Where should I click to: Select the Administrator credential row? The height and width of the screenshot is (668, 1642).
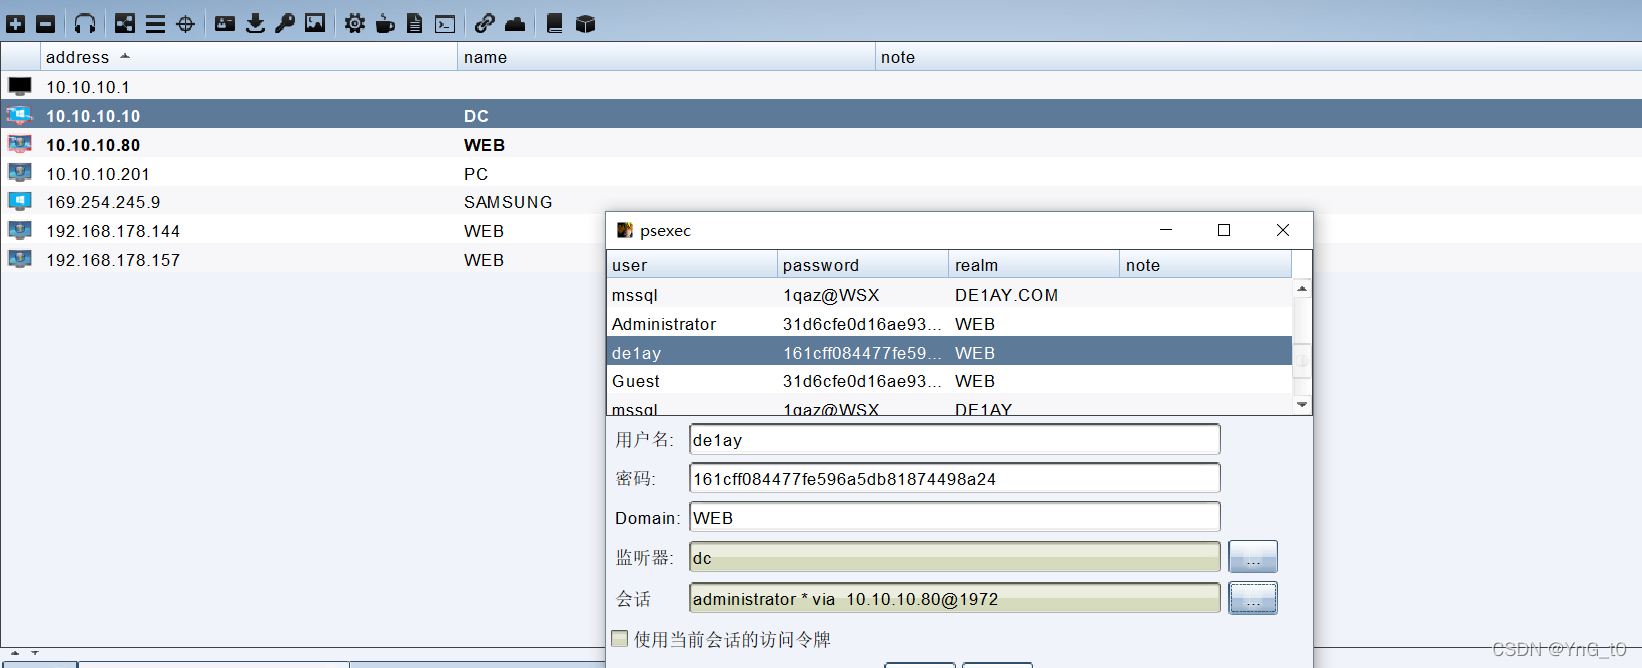949,324
